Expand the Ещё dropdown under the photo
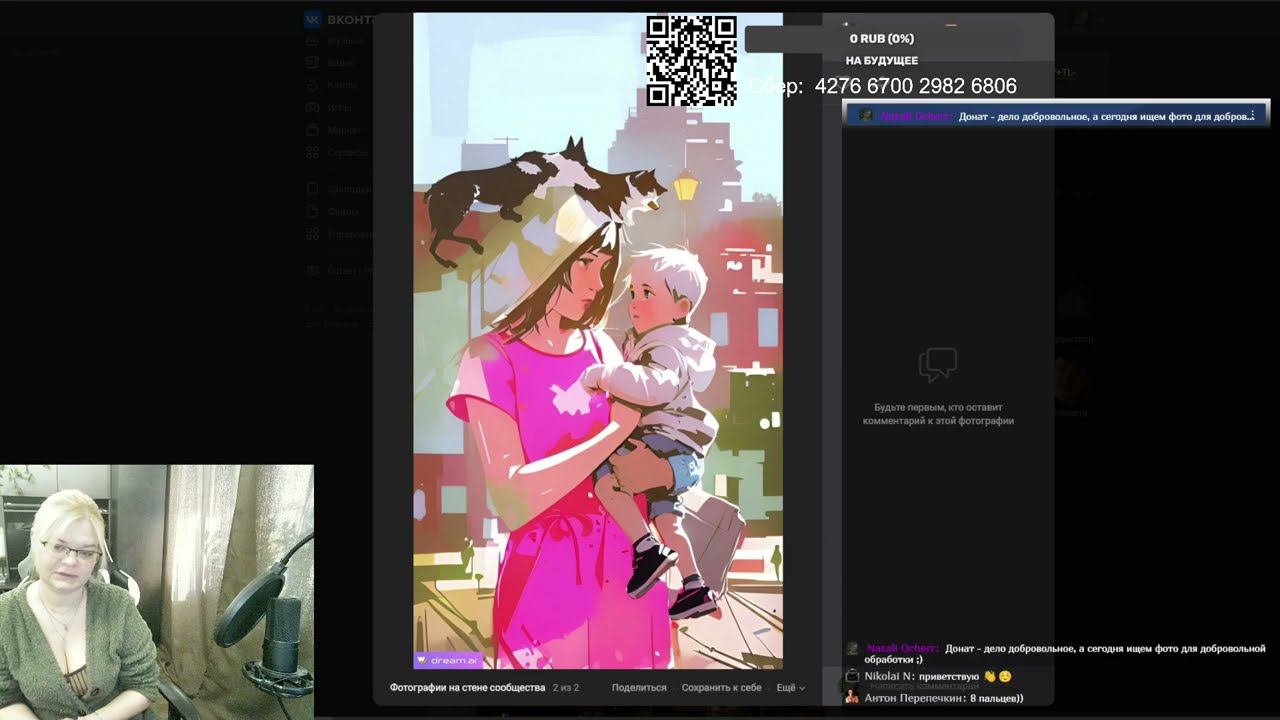1280x720 pixels. pos(790,688)
